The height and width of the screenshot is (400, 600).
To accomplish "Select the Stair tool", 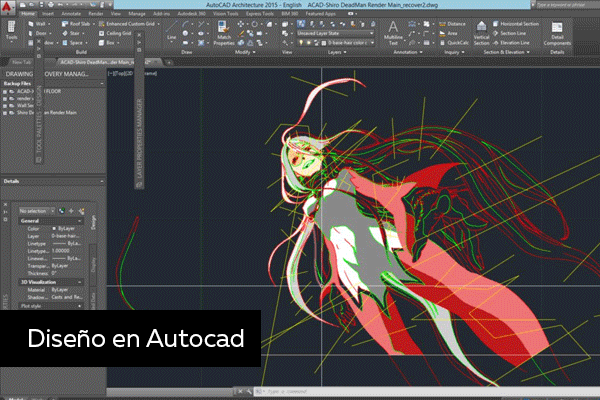I will (71, 33).
